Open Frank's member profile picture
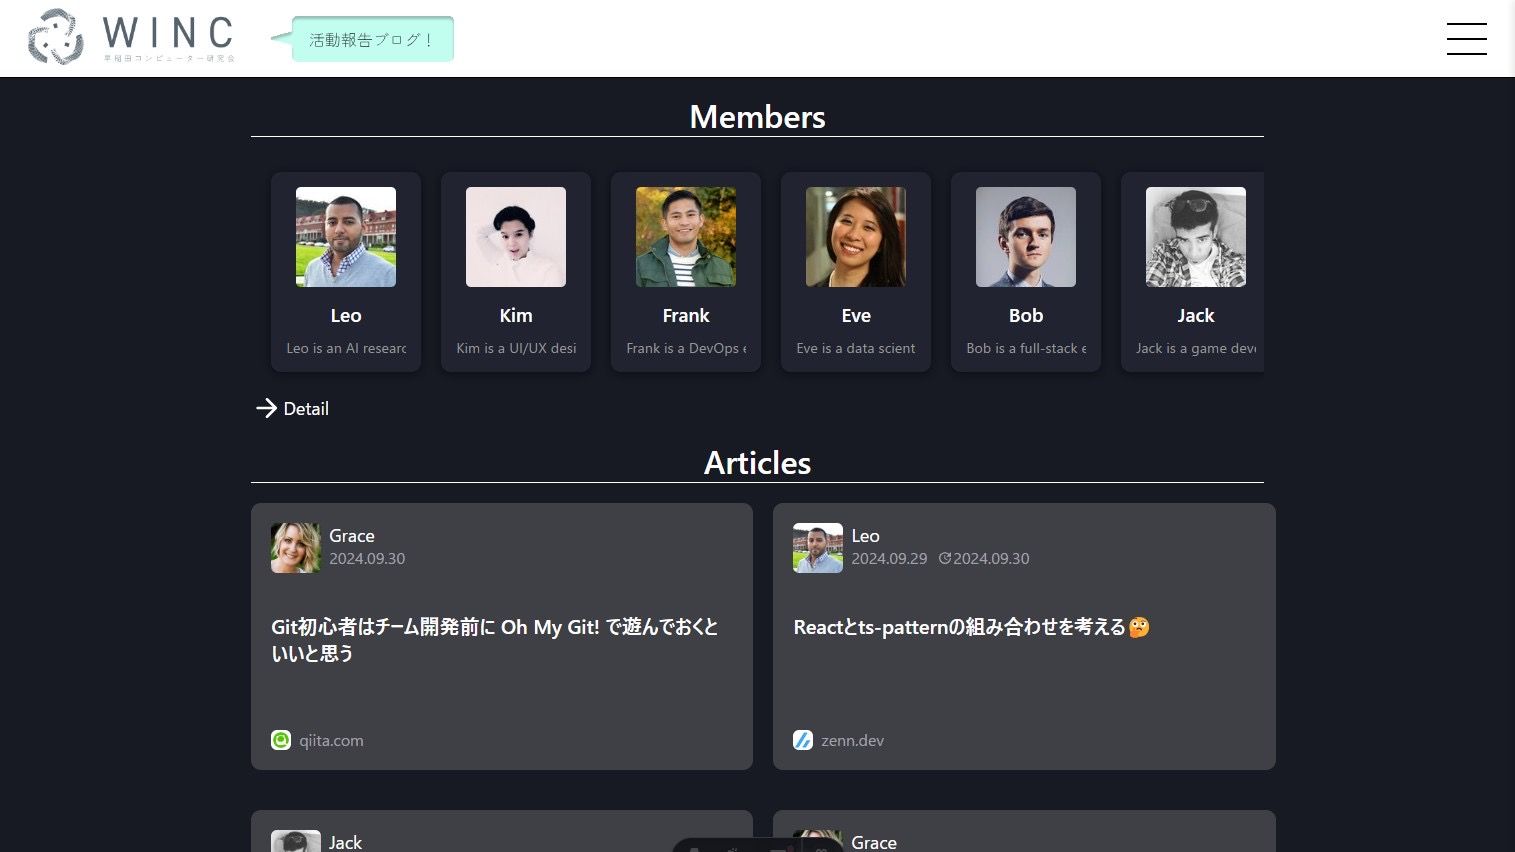The width and height of the screenshot is (1515, 852). (686, 237)
